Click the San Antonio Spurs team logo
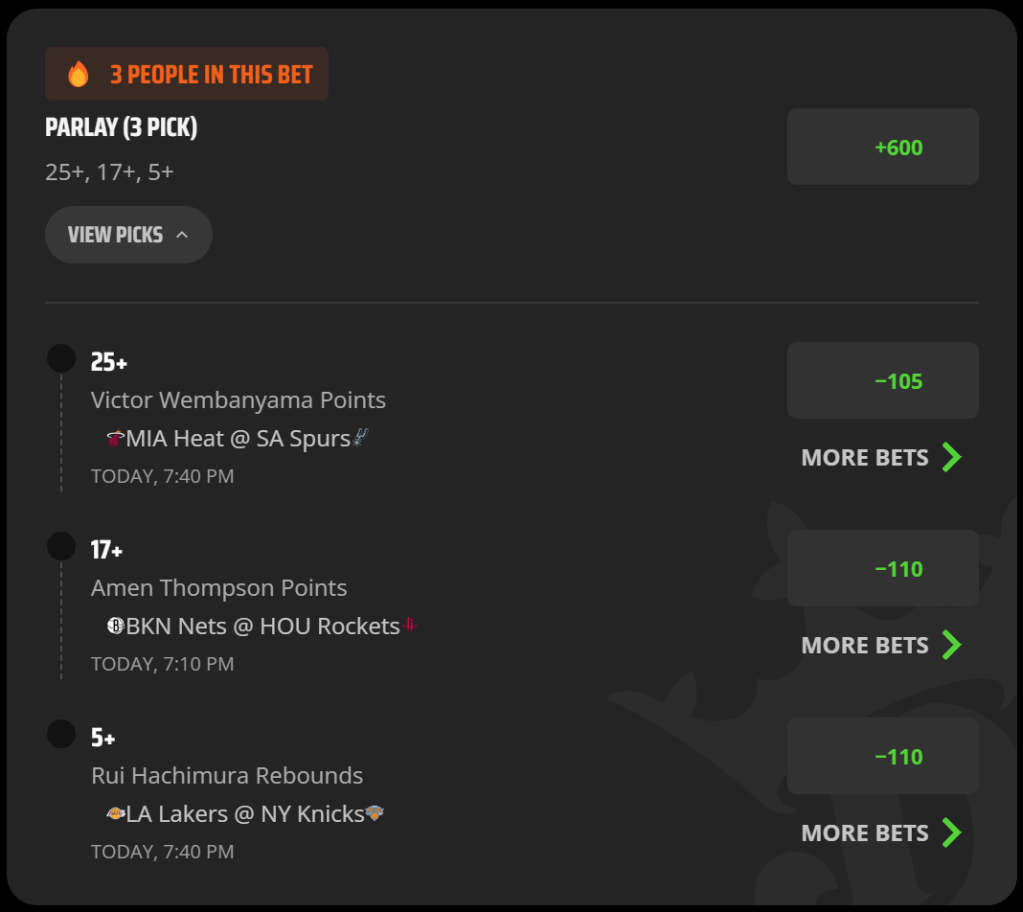 360,438
